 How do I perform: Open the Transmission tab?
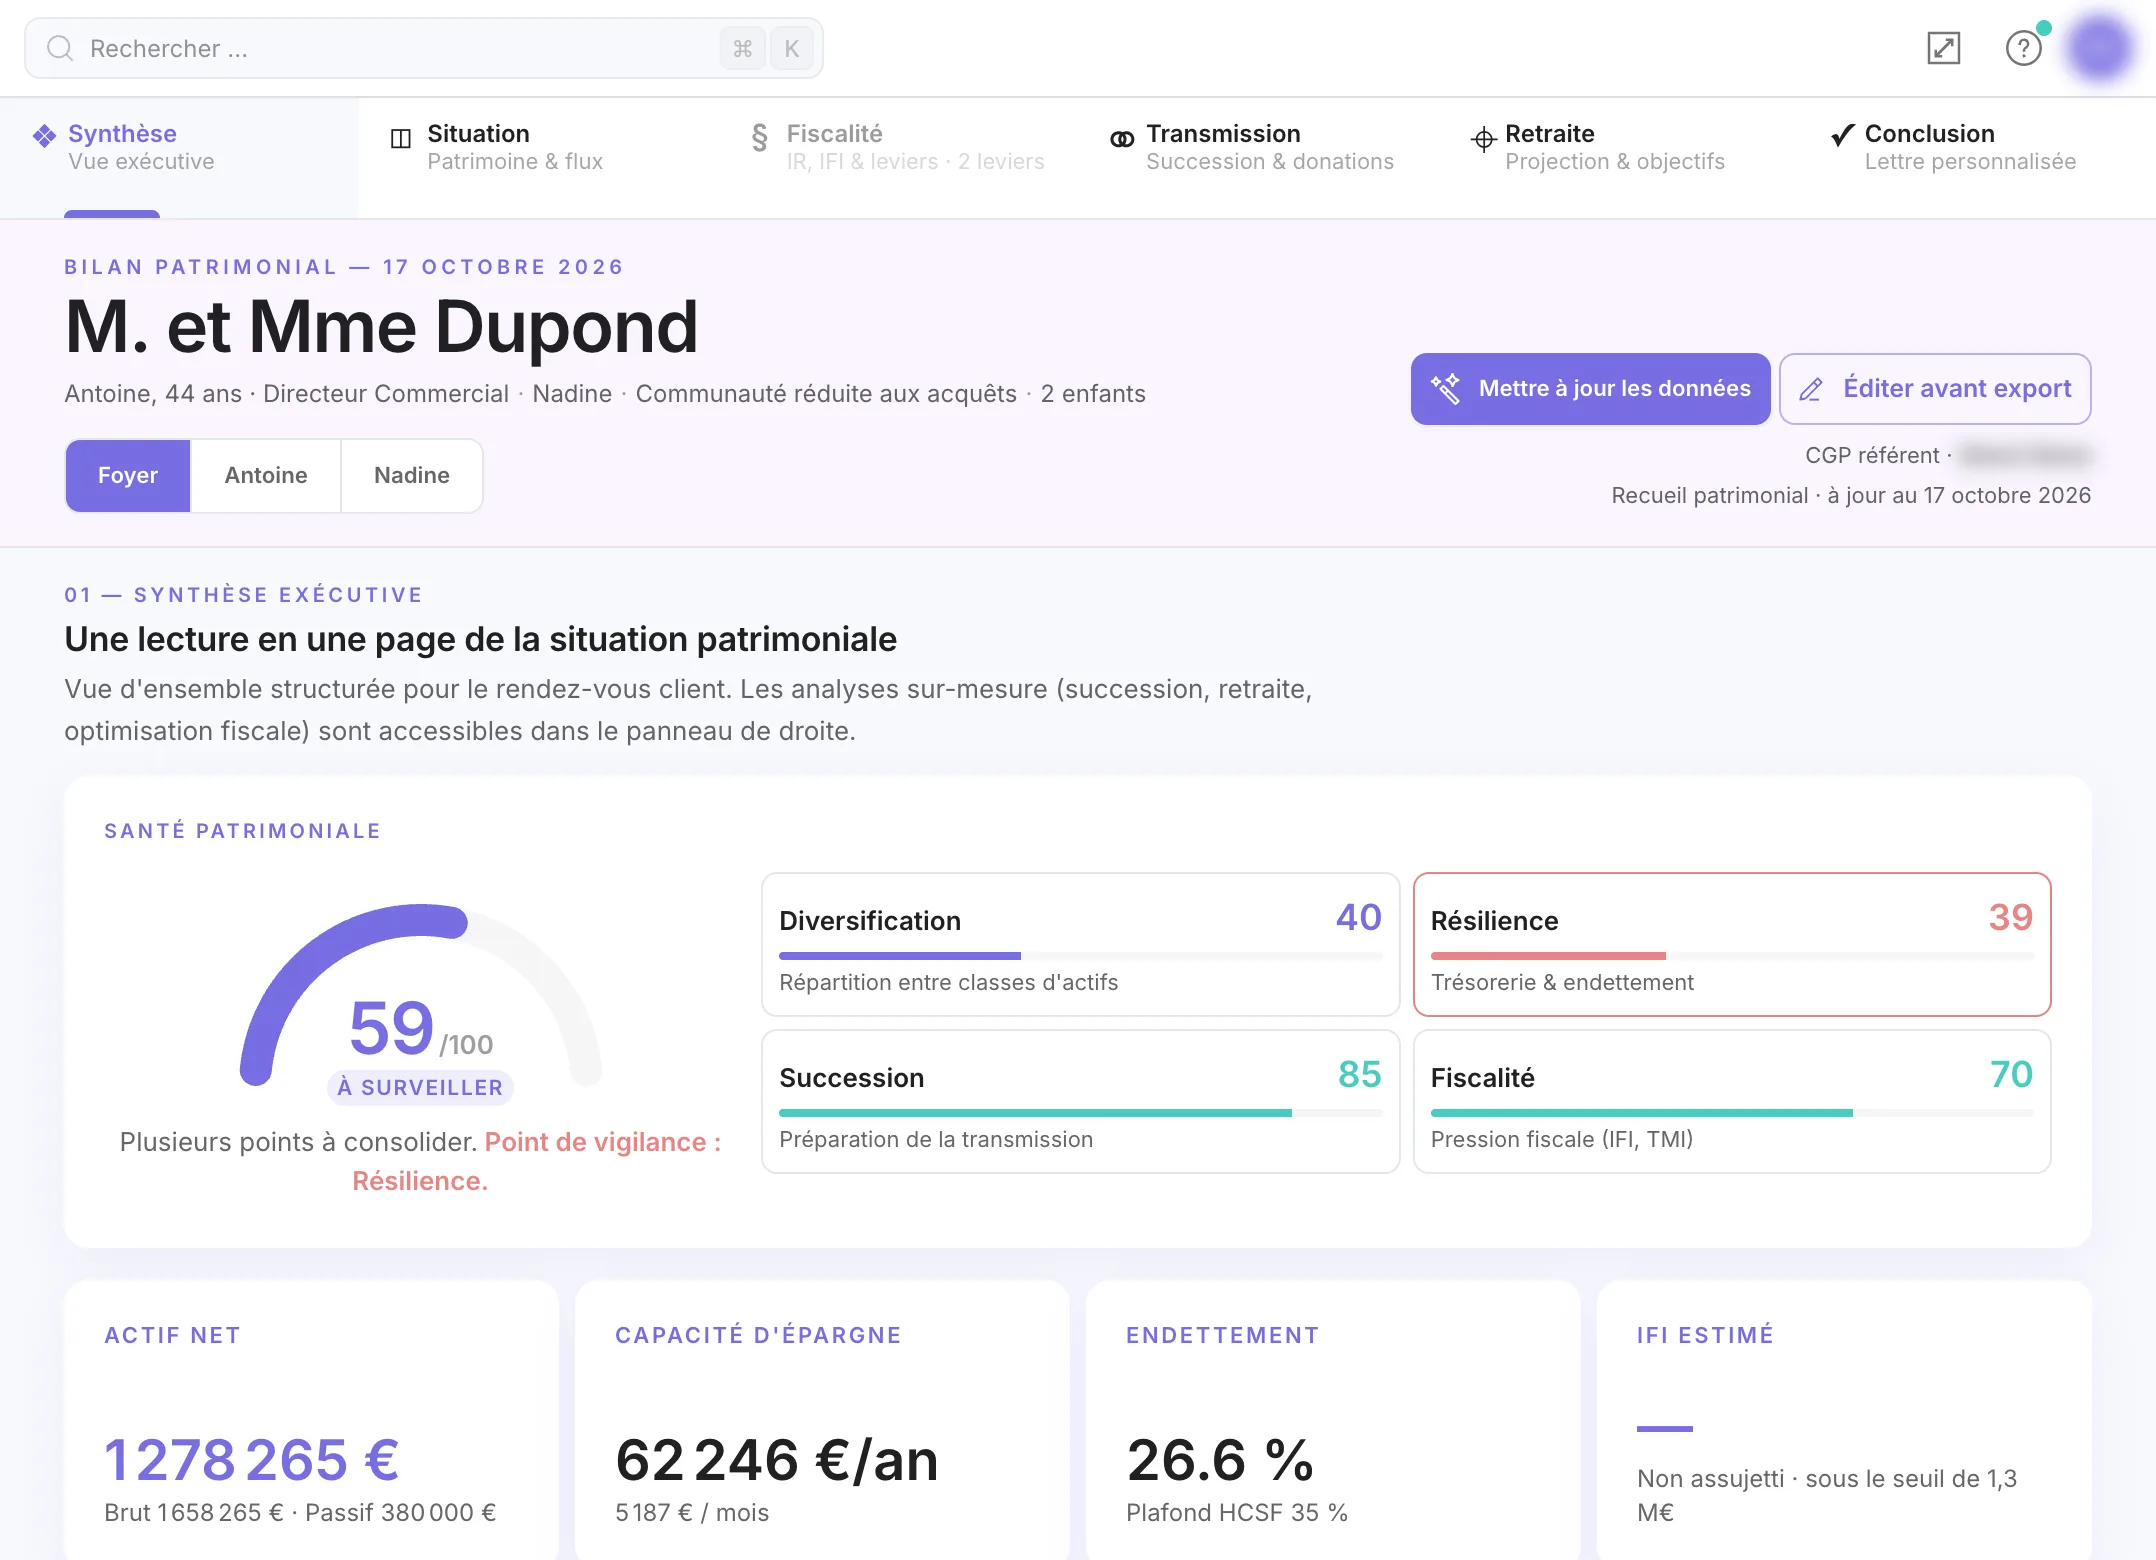click(x=1257, y=157)
